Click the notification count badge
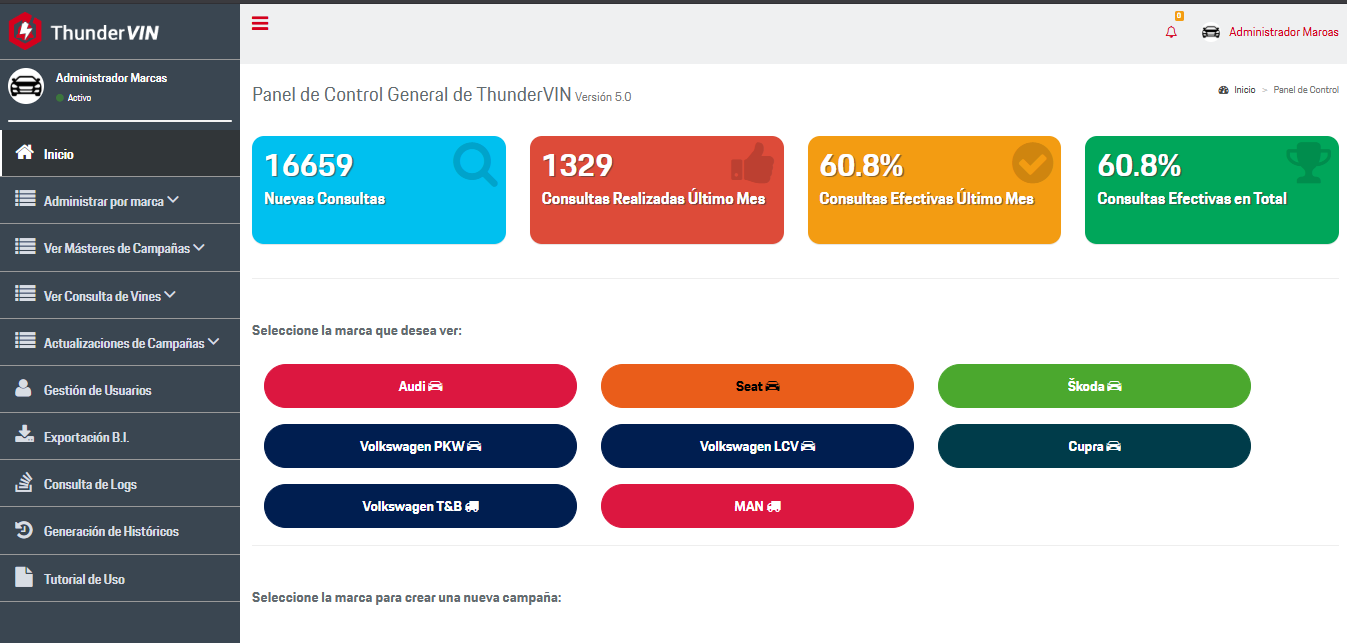 [1179, 16]
